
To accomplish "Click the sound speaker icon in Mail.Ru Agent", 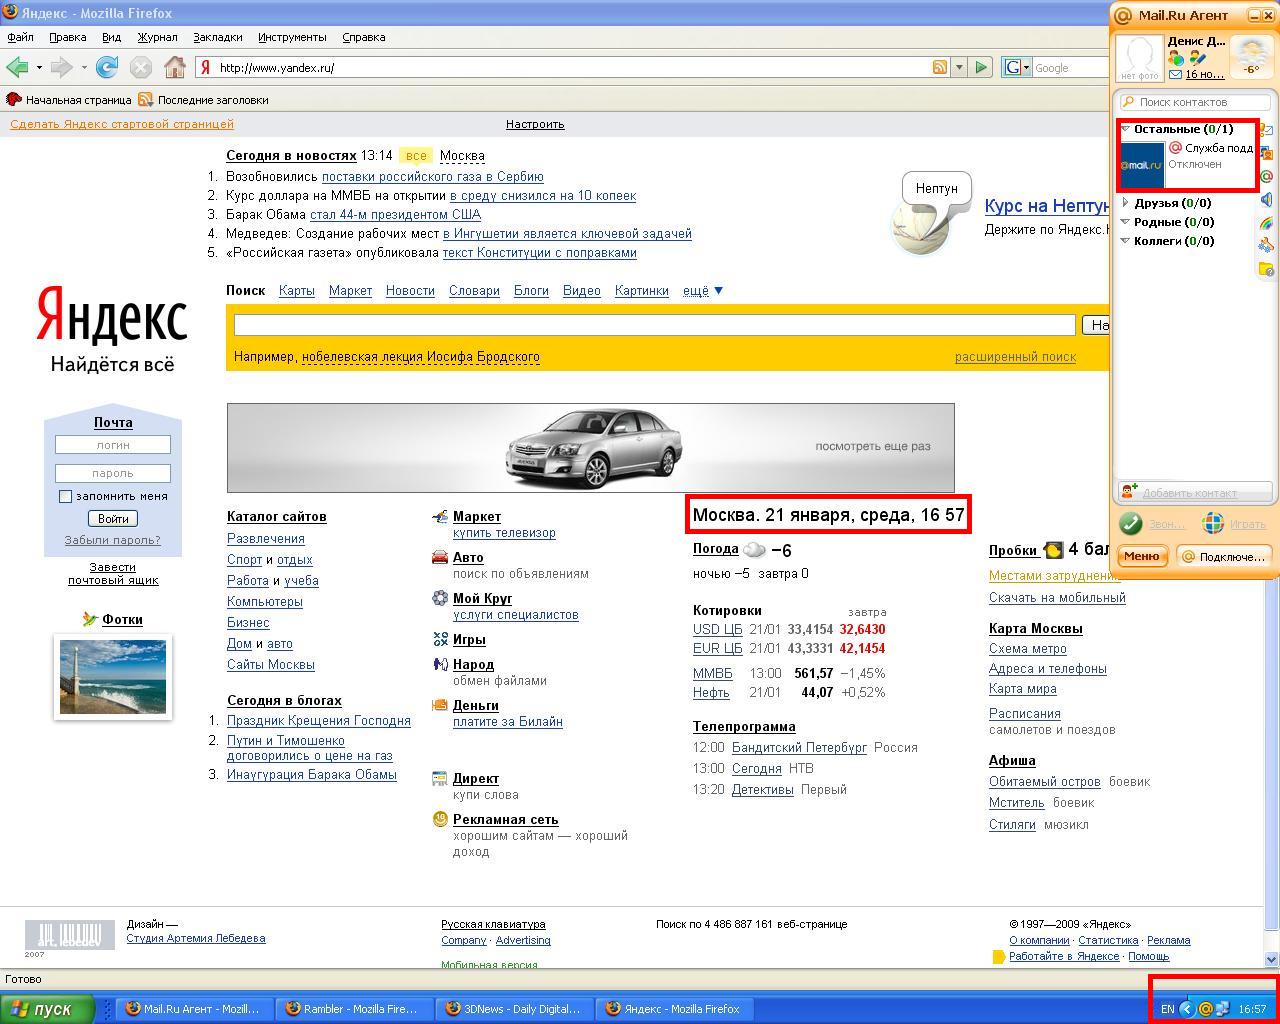I will 1266,200.
